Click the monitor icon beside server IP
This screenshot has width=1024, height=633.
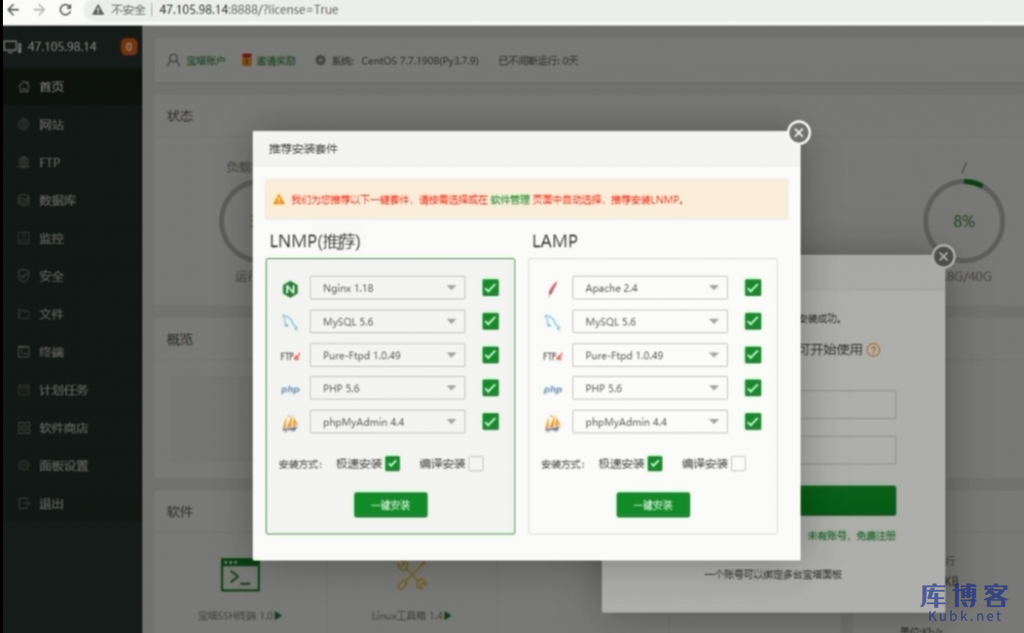(12, 46)
